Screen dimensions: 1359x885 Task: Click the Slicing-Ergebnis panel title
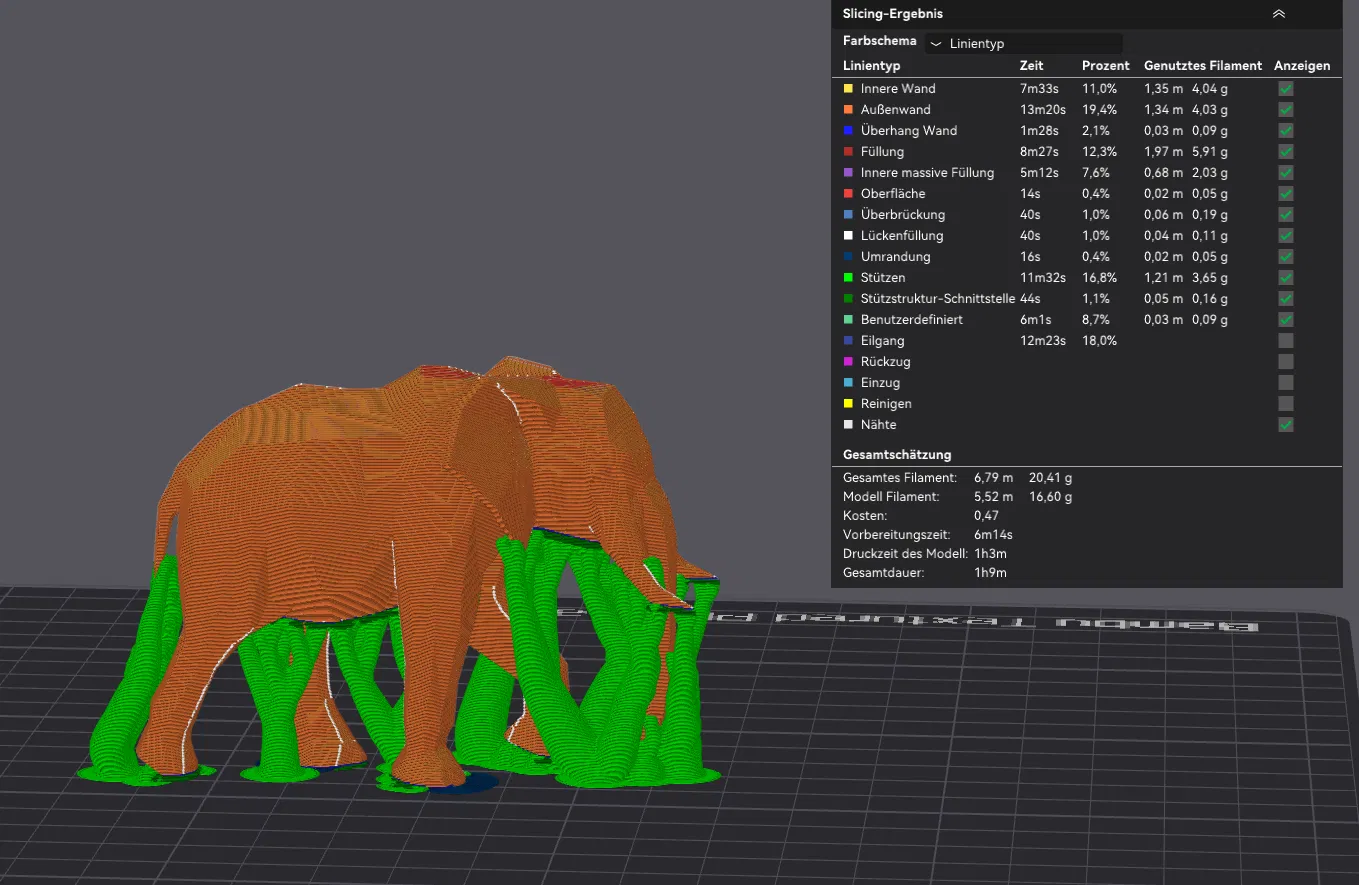893,14
